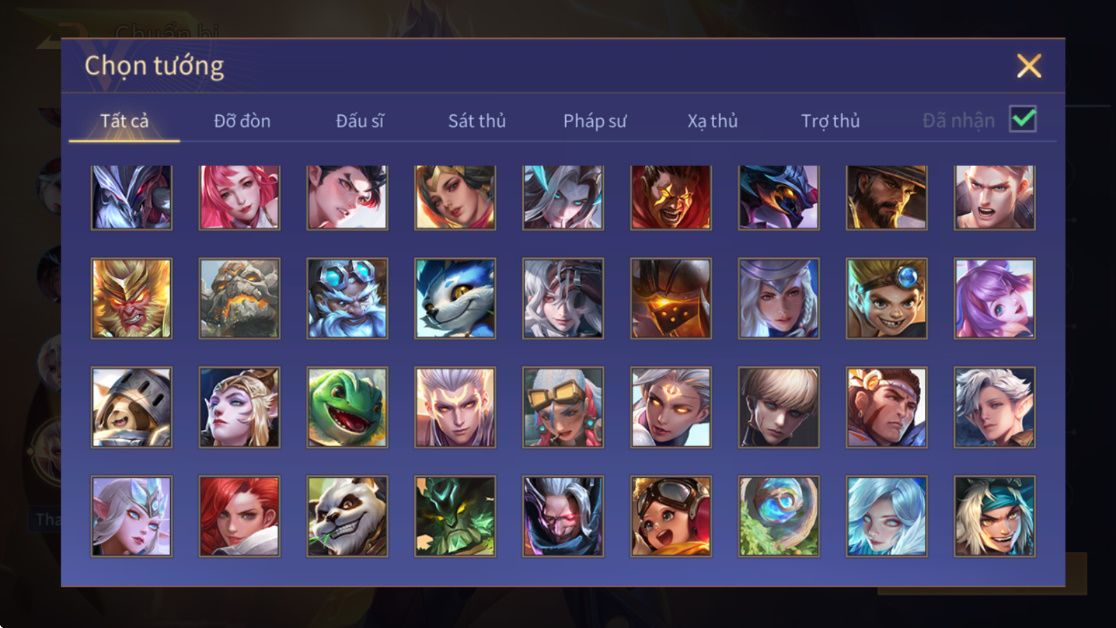Viewport: 1116px width, 628px height.
Task: Choose the rock golem hero portrait
Action: (239, 298)
